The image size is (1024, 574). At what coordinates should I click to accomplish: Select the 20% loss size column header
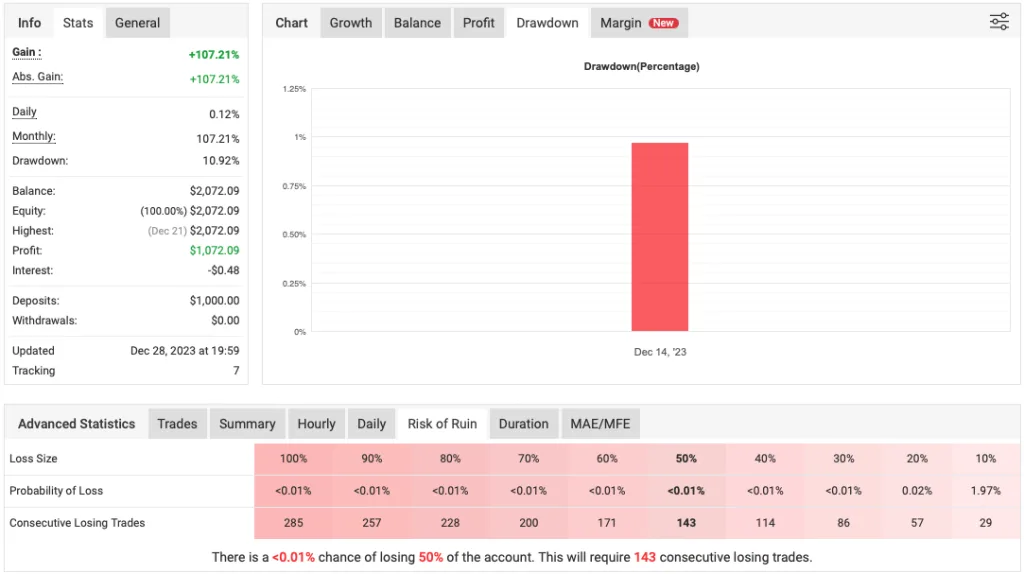pyautogui.click(x=917, y=458)
